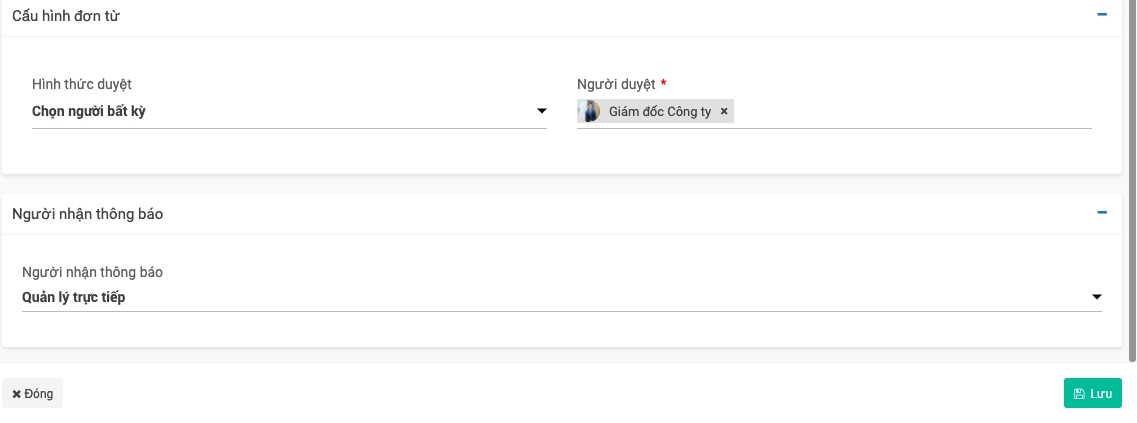Click the Hình thức duyệt dropdown arrow

541,111
